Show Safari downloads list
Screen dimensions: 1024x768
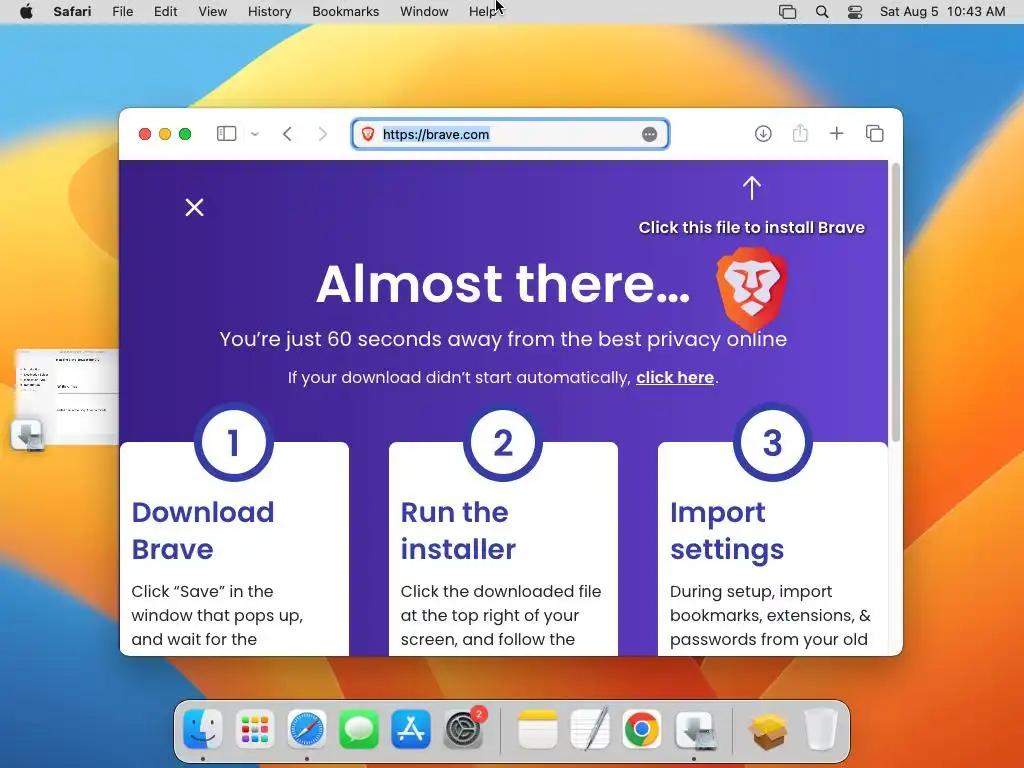[x=763, y=134]
